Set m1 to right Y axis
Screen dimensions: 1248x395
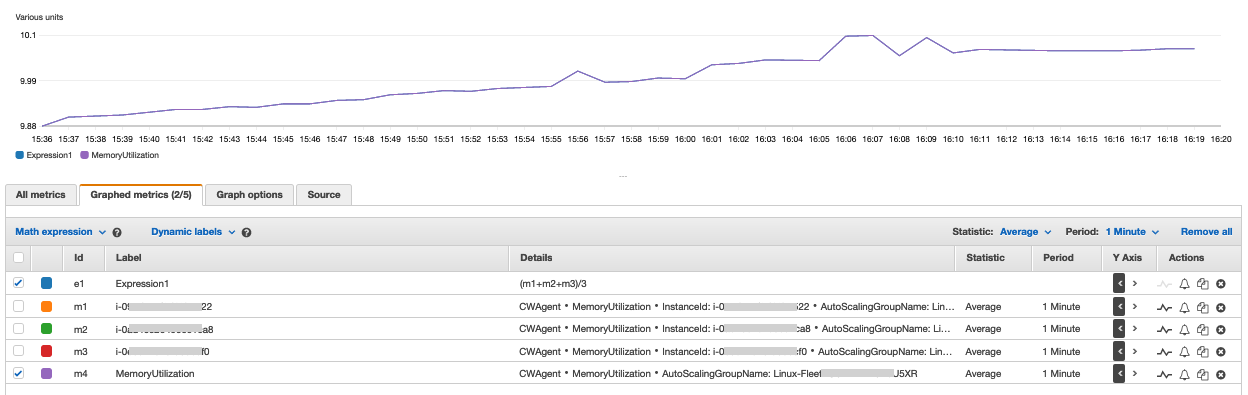click(x=1134, y=306)
